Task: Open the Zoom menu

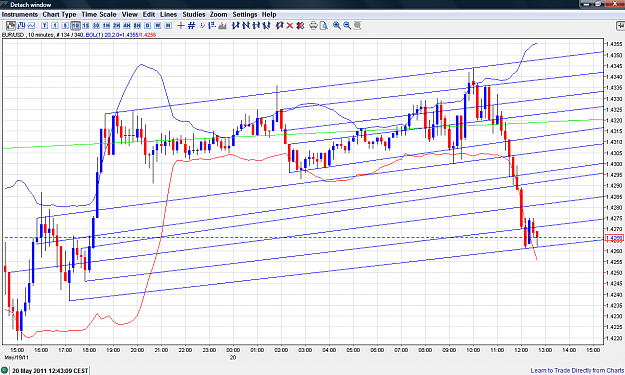Action: (x=218, y=14)
